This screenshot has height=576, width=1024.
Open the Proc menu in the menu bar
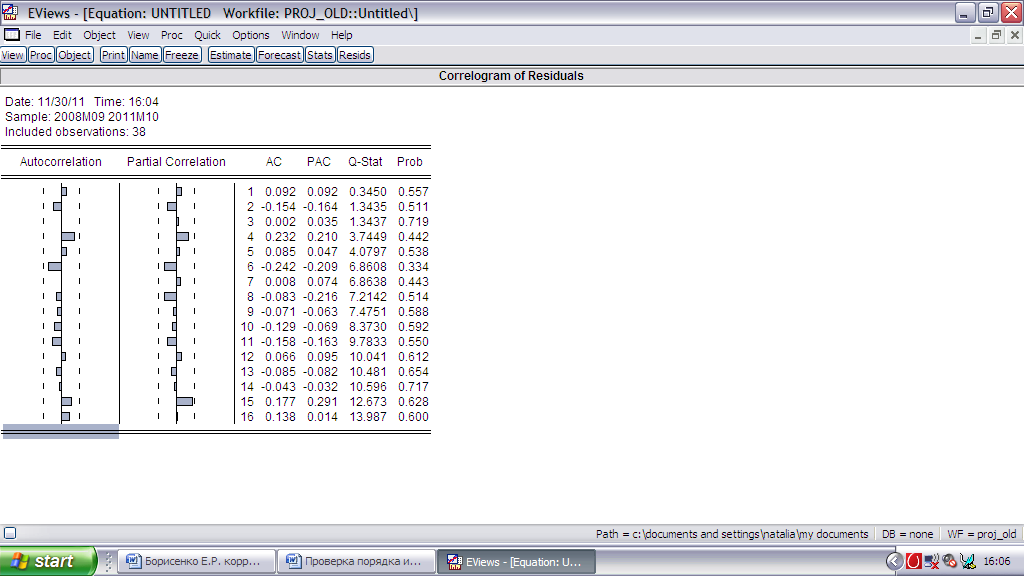(x=172, y=35)
